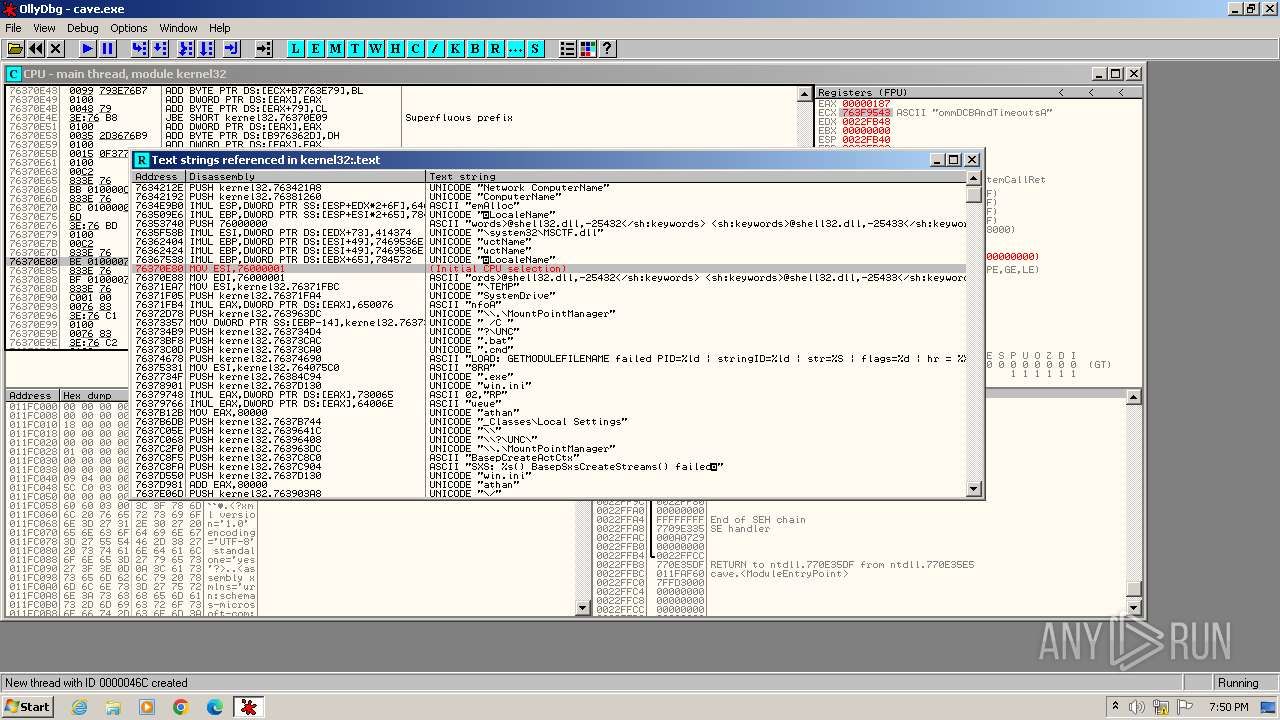Click the Disassembly column header
Screen dimensions: 1280x720
(x=306, y=177)
